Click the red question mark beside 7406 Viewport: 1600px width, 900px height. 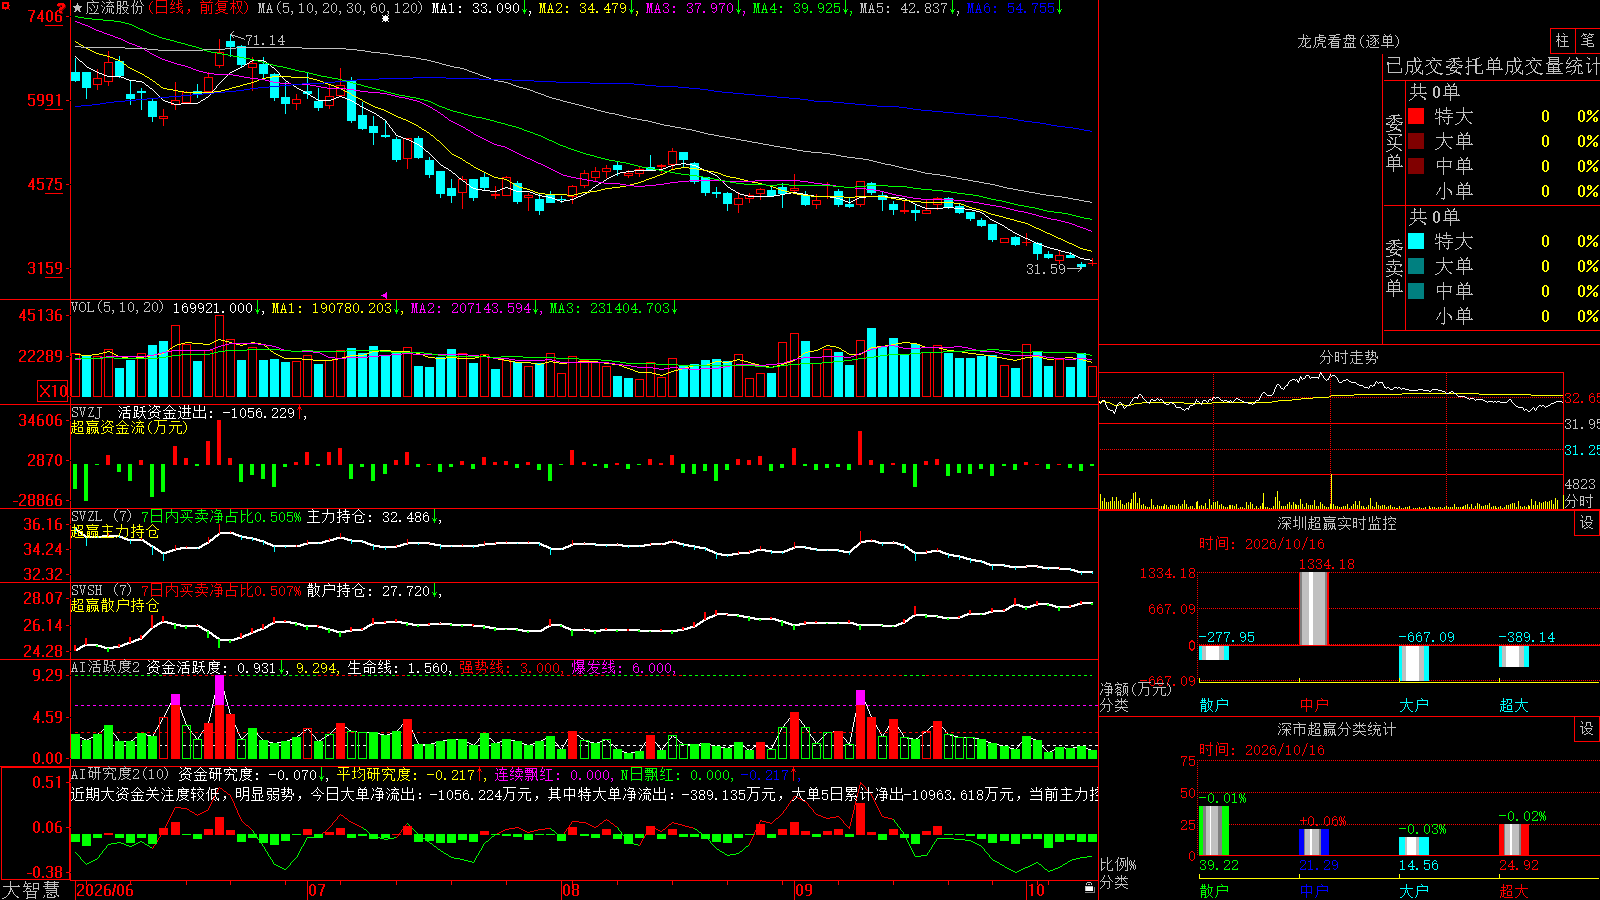pyautogui.click(x=62, y=9)
